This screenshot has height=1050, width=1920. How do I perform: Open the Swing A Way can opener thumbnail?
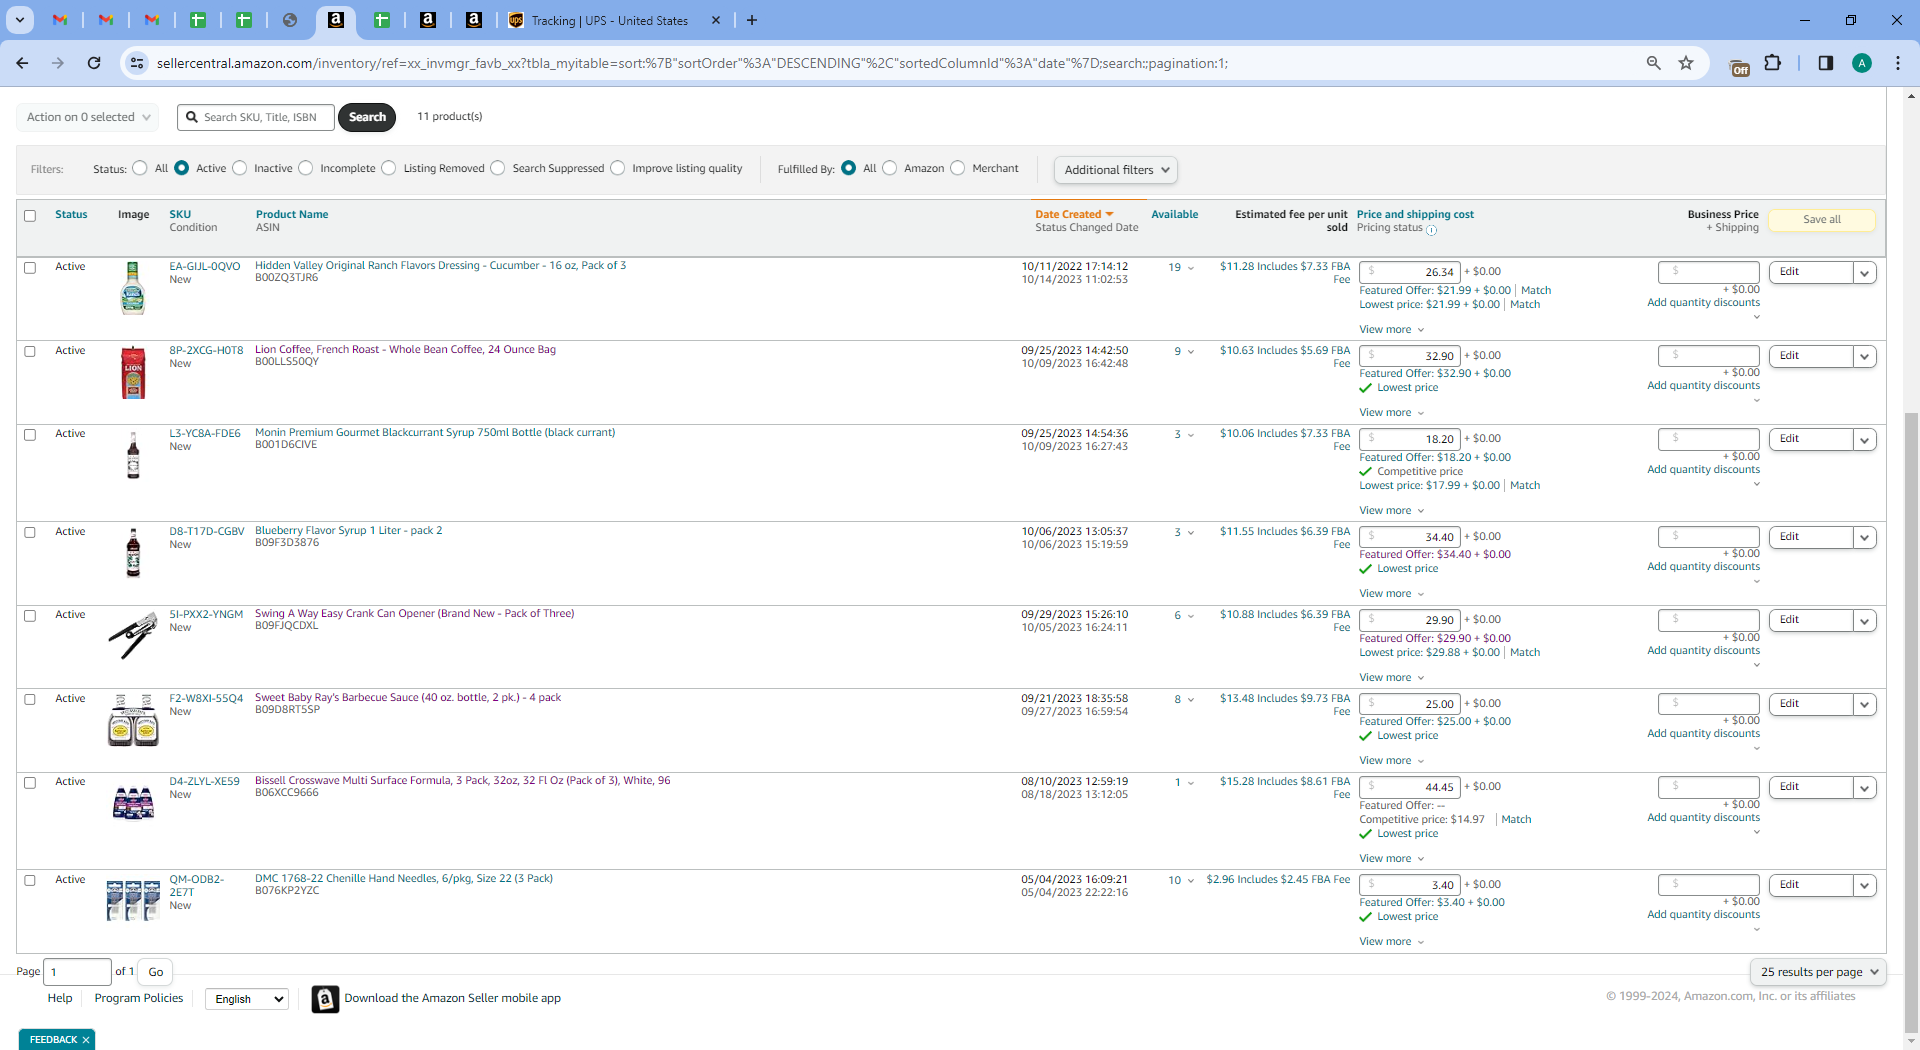[133, 636]
